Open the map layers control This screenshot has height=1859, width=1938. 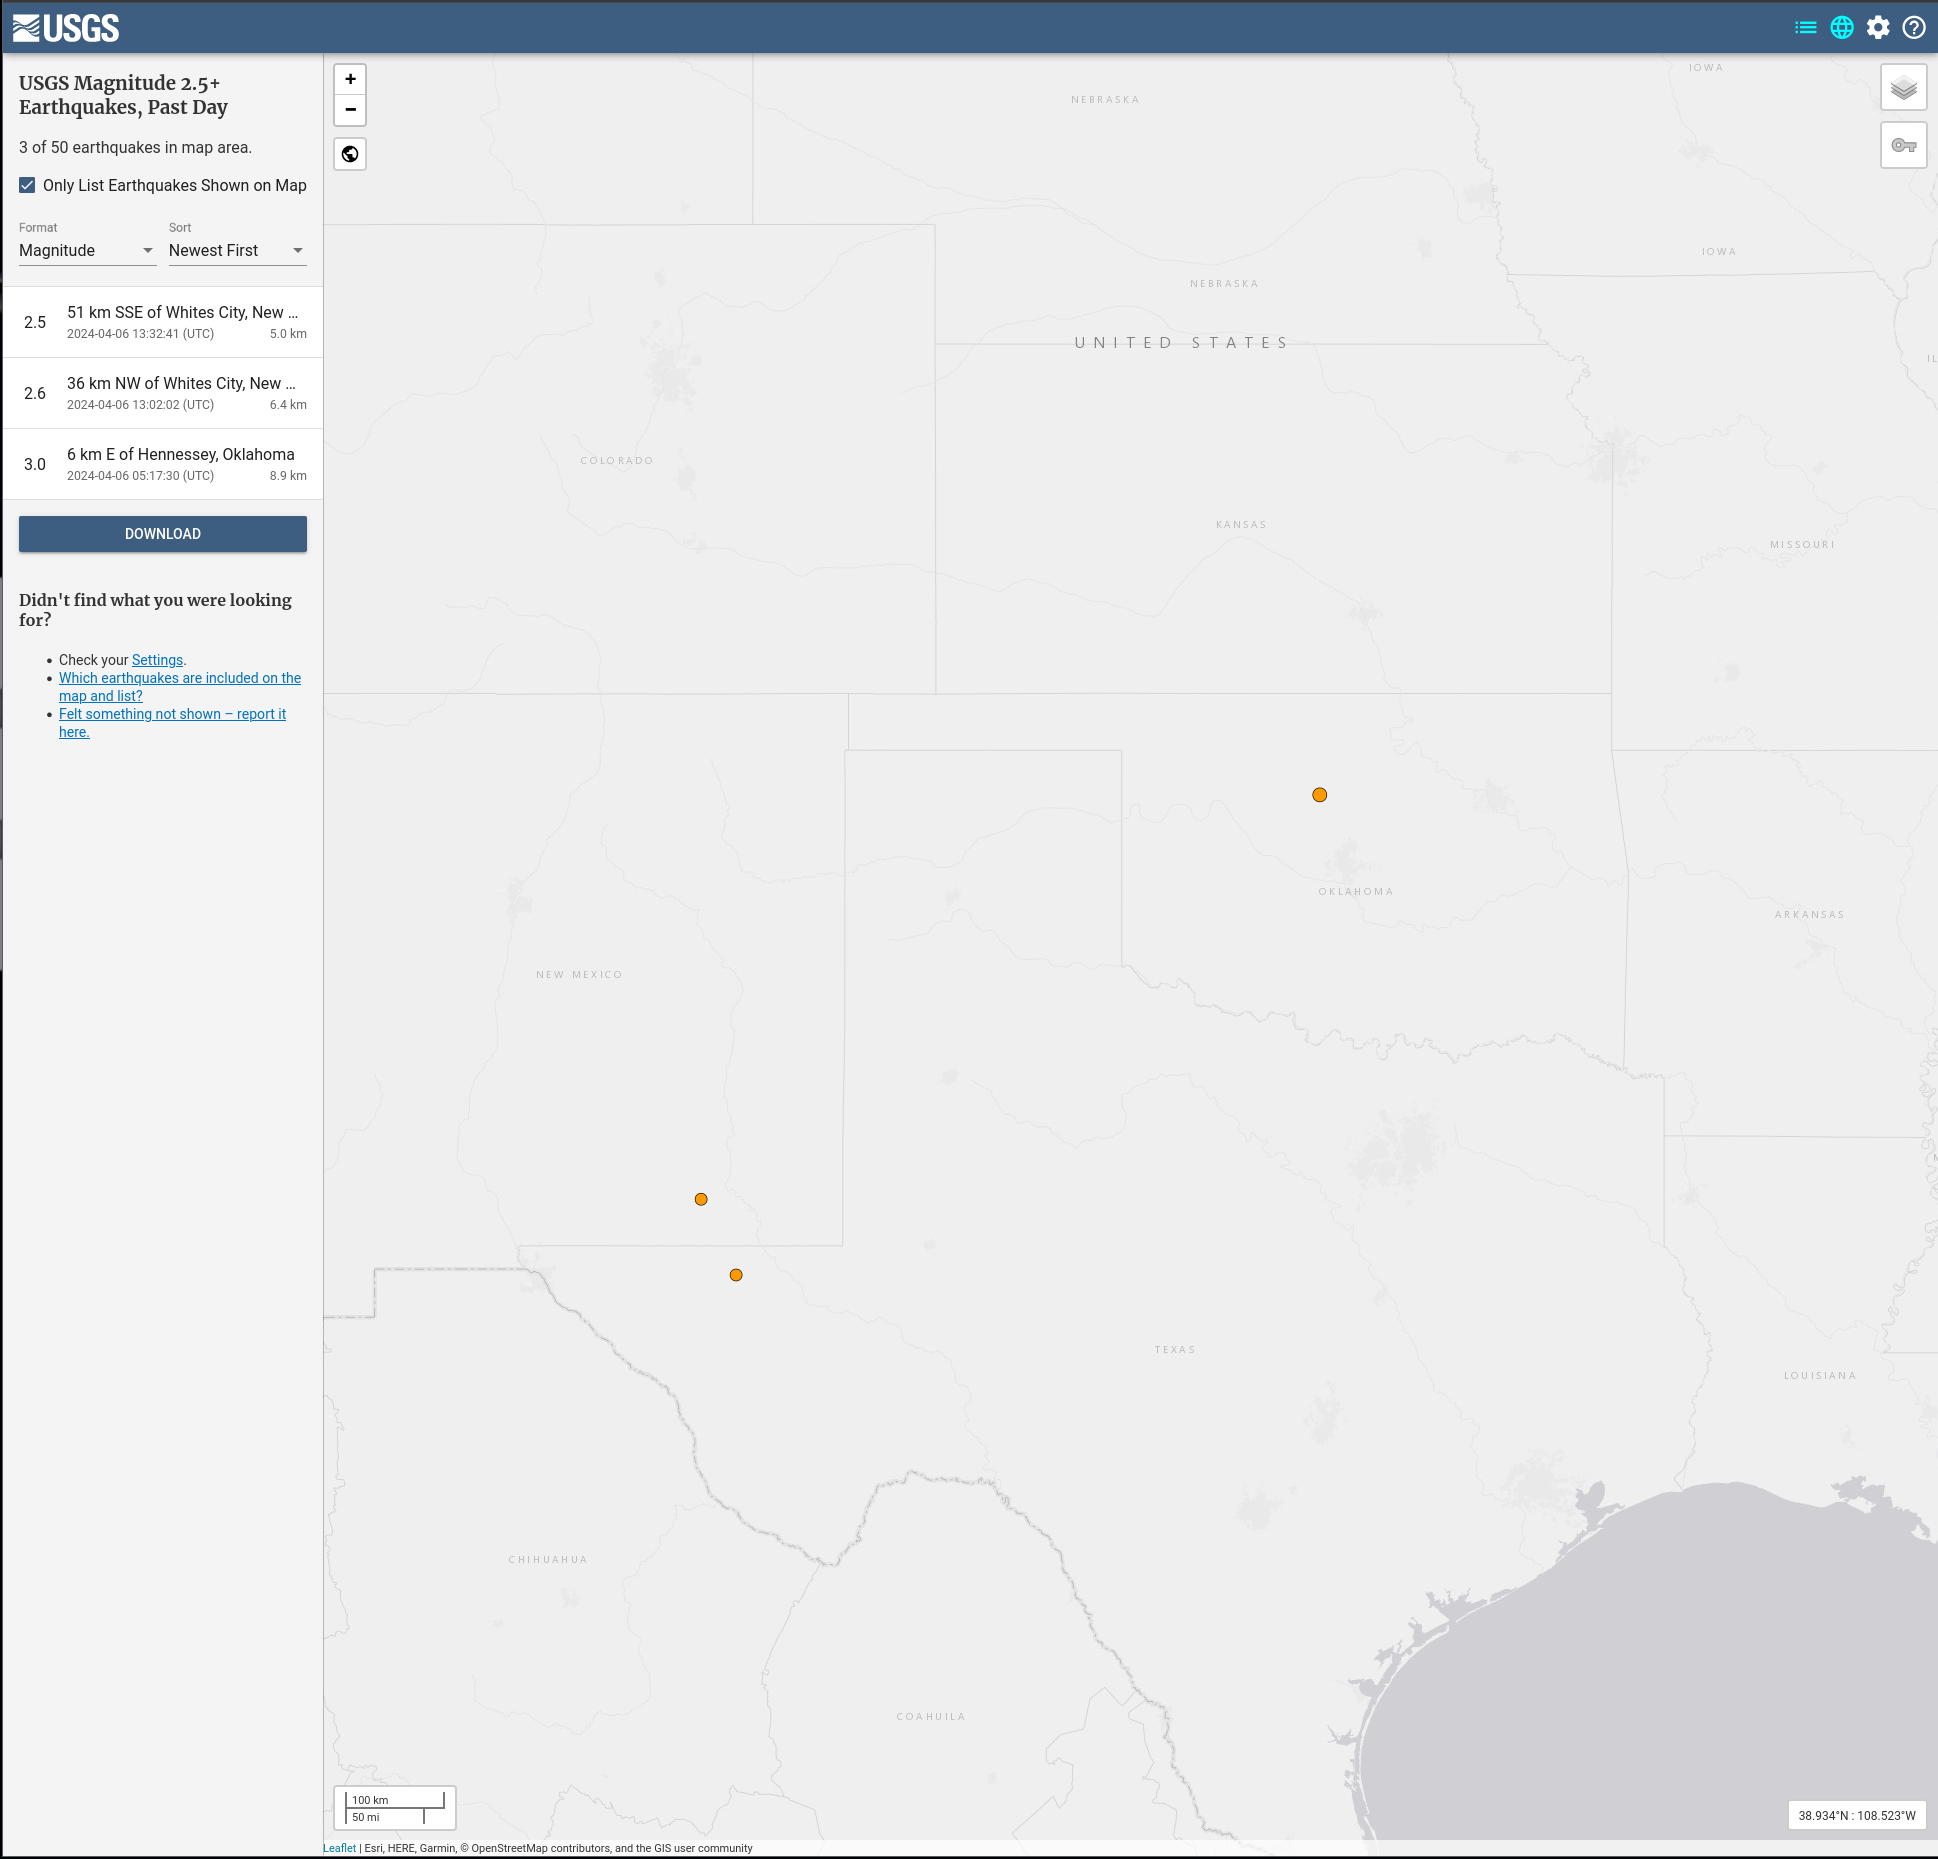[x=1904, y=88]
